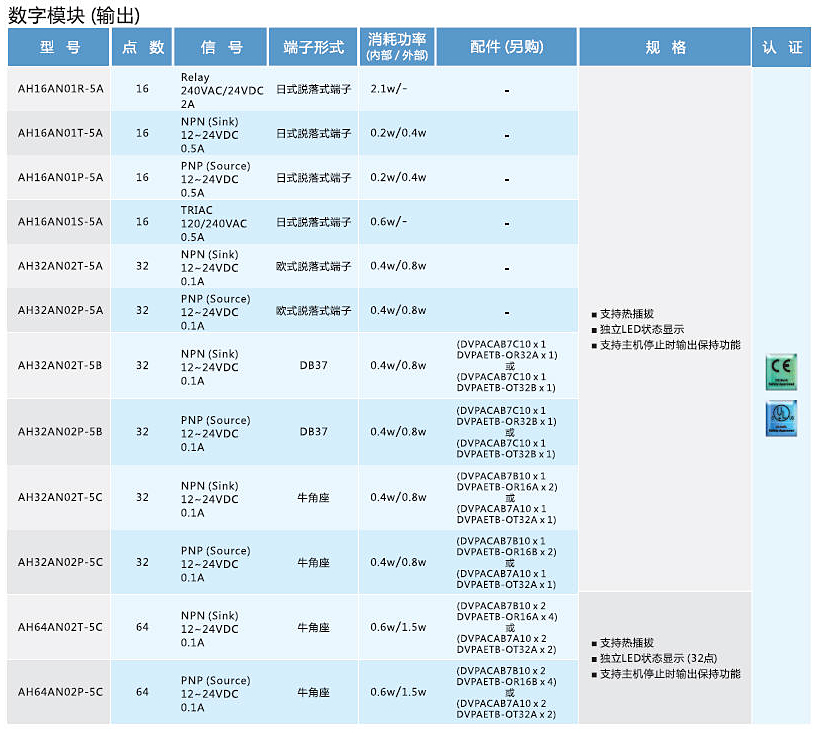Click the 认证 column header
Screen dimensions: 820x733
(x=781, y=47)
